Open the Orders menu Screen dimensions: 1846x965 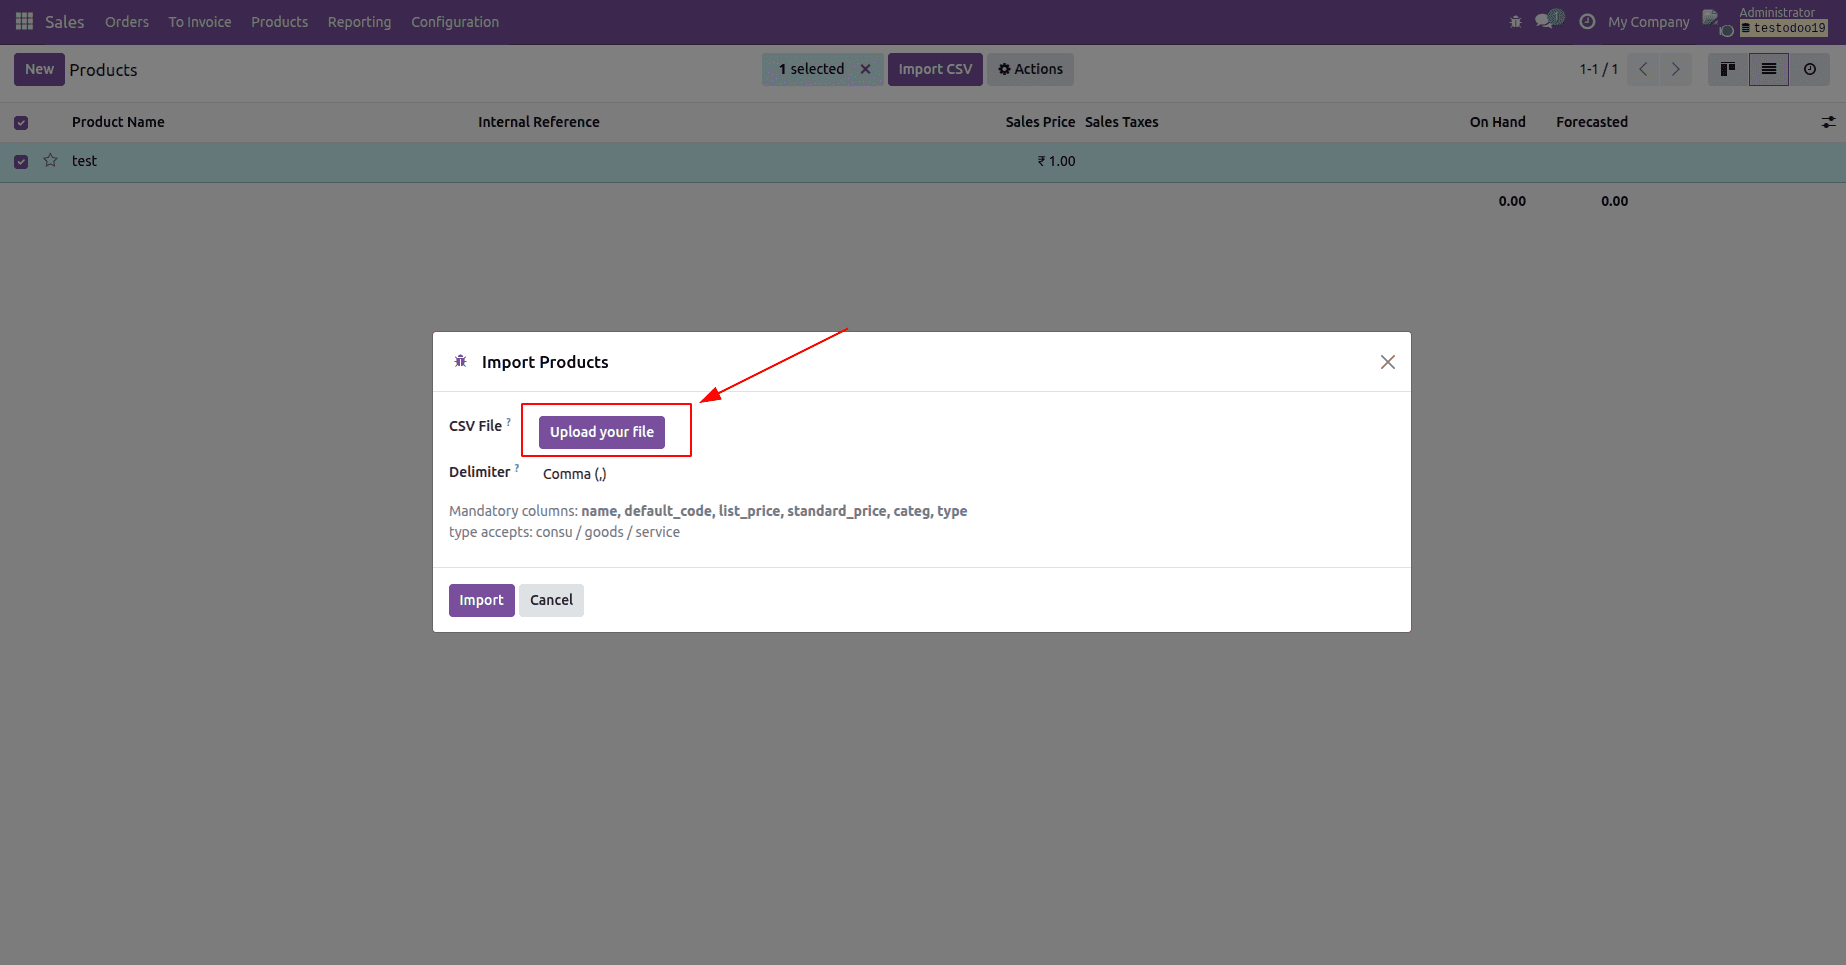(x=127, y=22)
